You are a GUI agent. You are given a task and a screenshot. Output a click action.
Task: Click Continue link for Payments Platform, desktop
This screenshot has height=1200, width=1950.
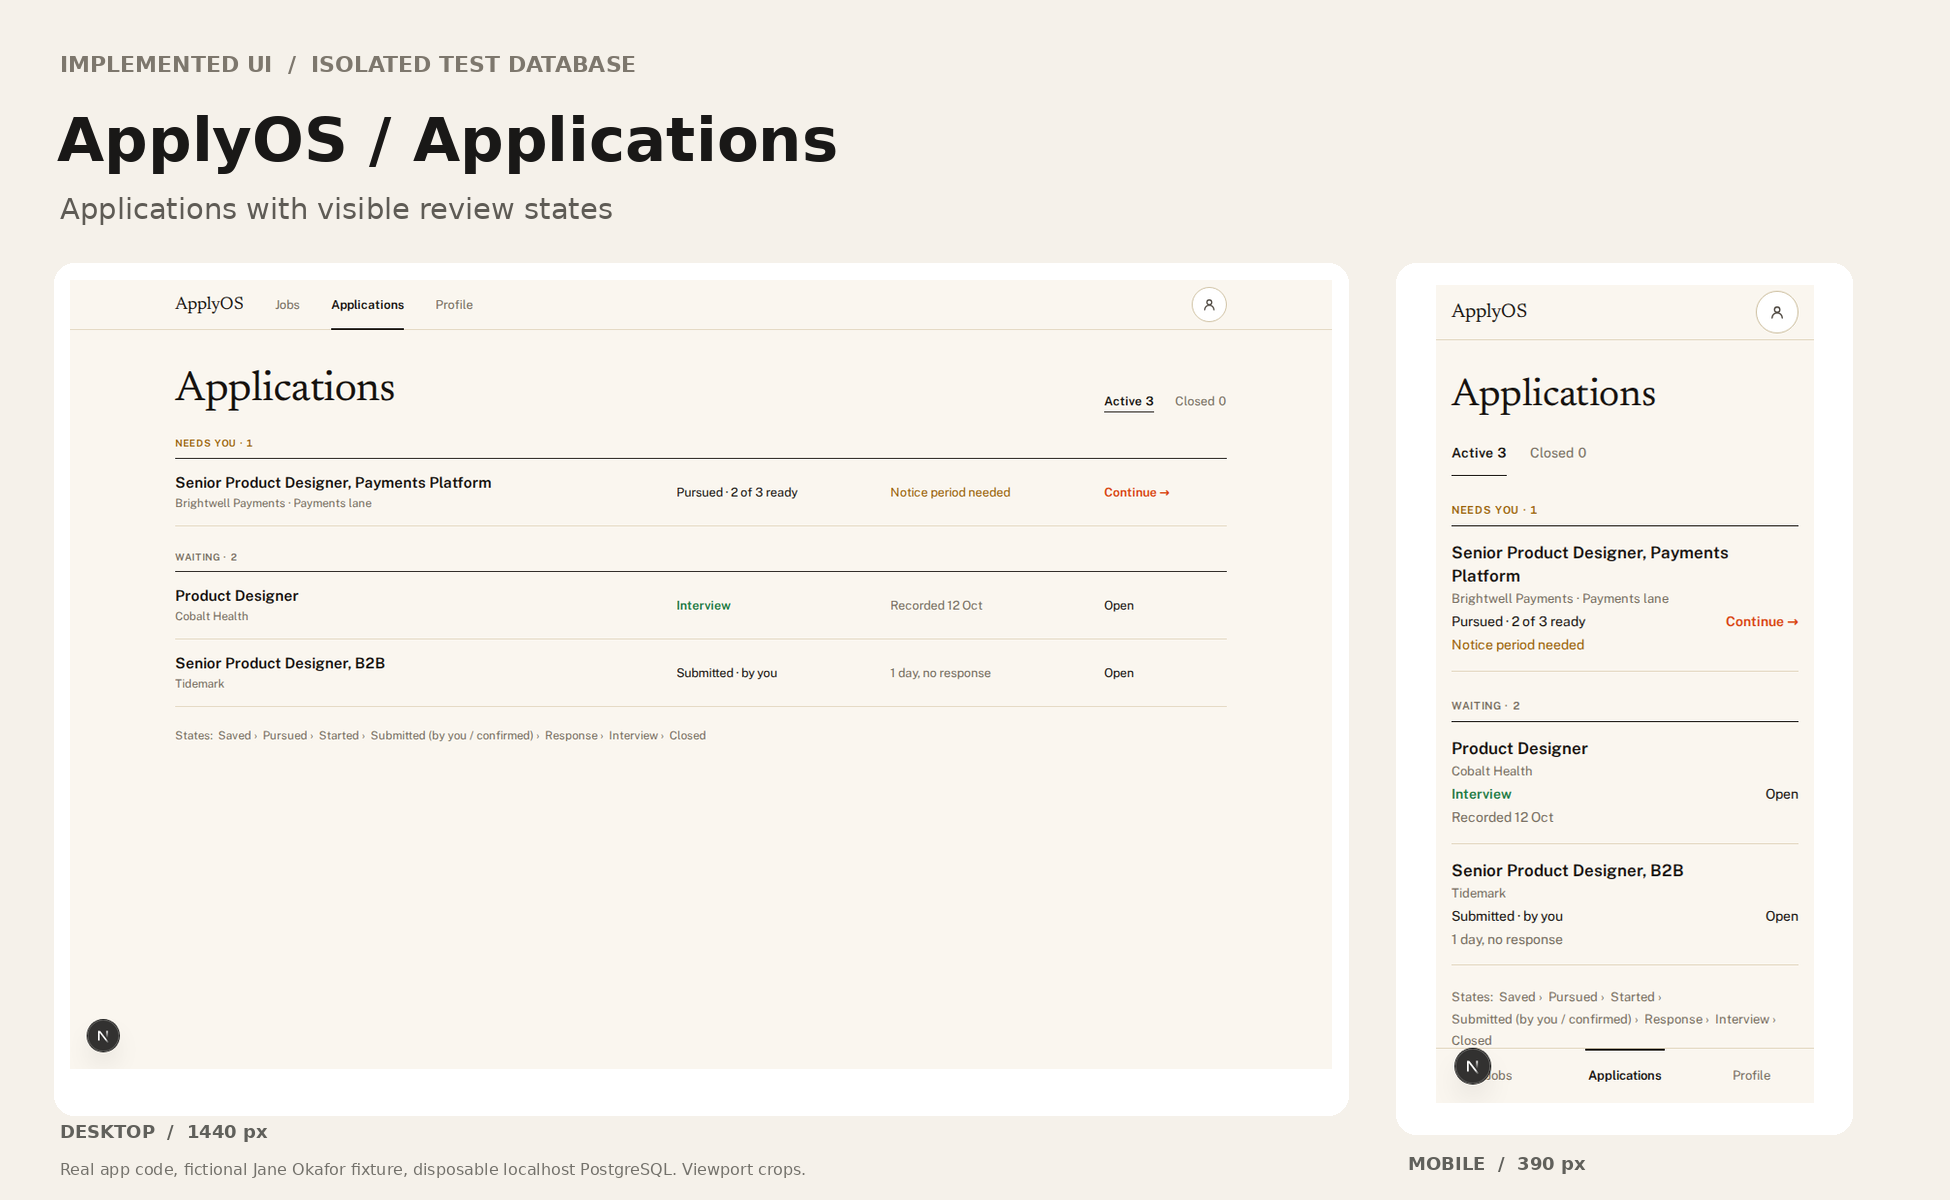click(x=1137, y=492)
